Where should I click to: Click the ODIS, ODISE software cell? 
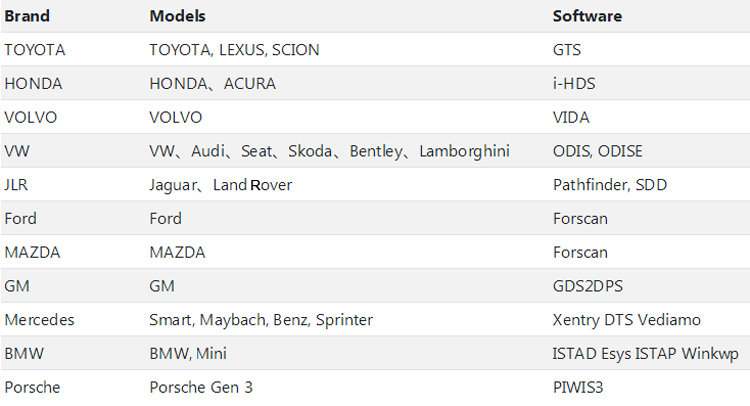coord(597,151)
